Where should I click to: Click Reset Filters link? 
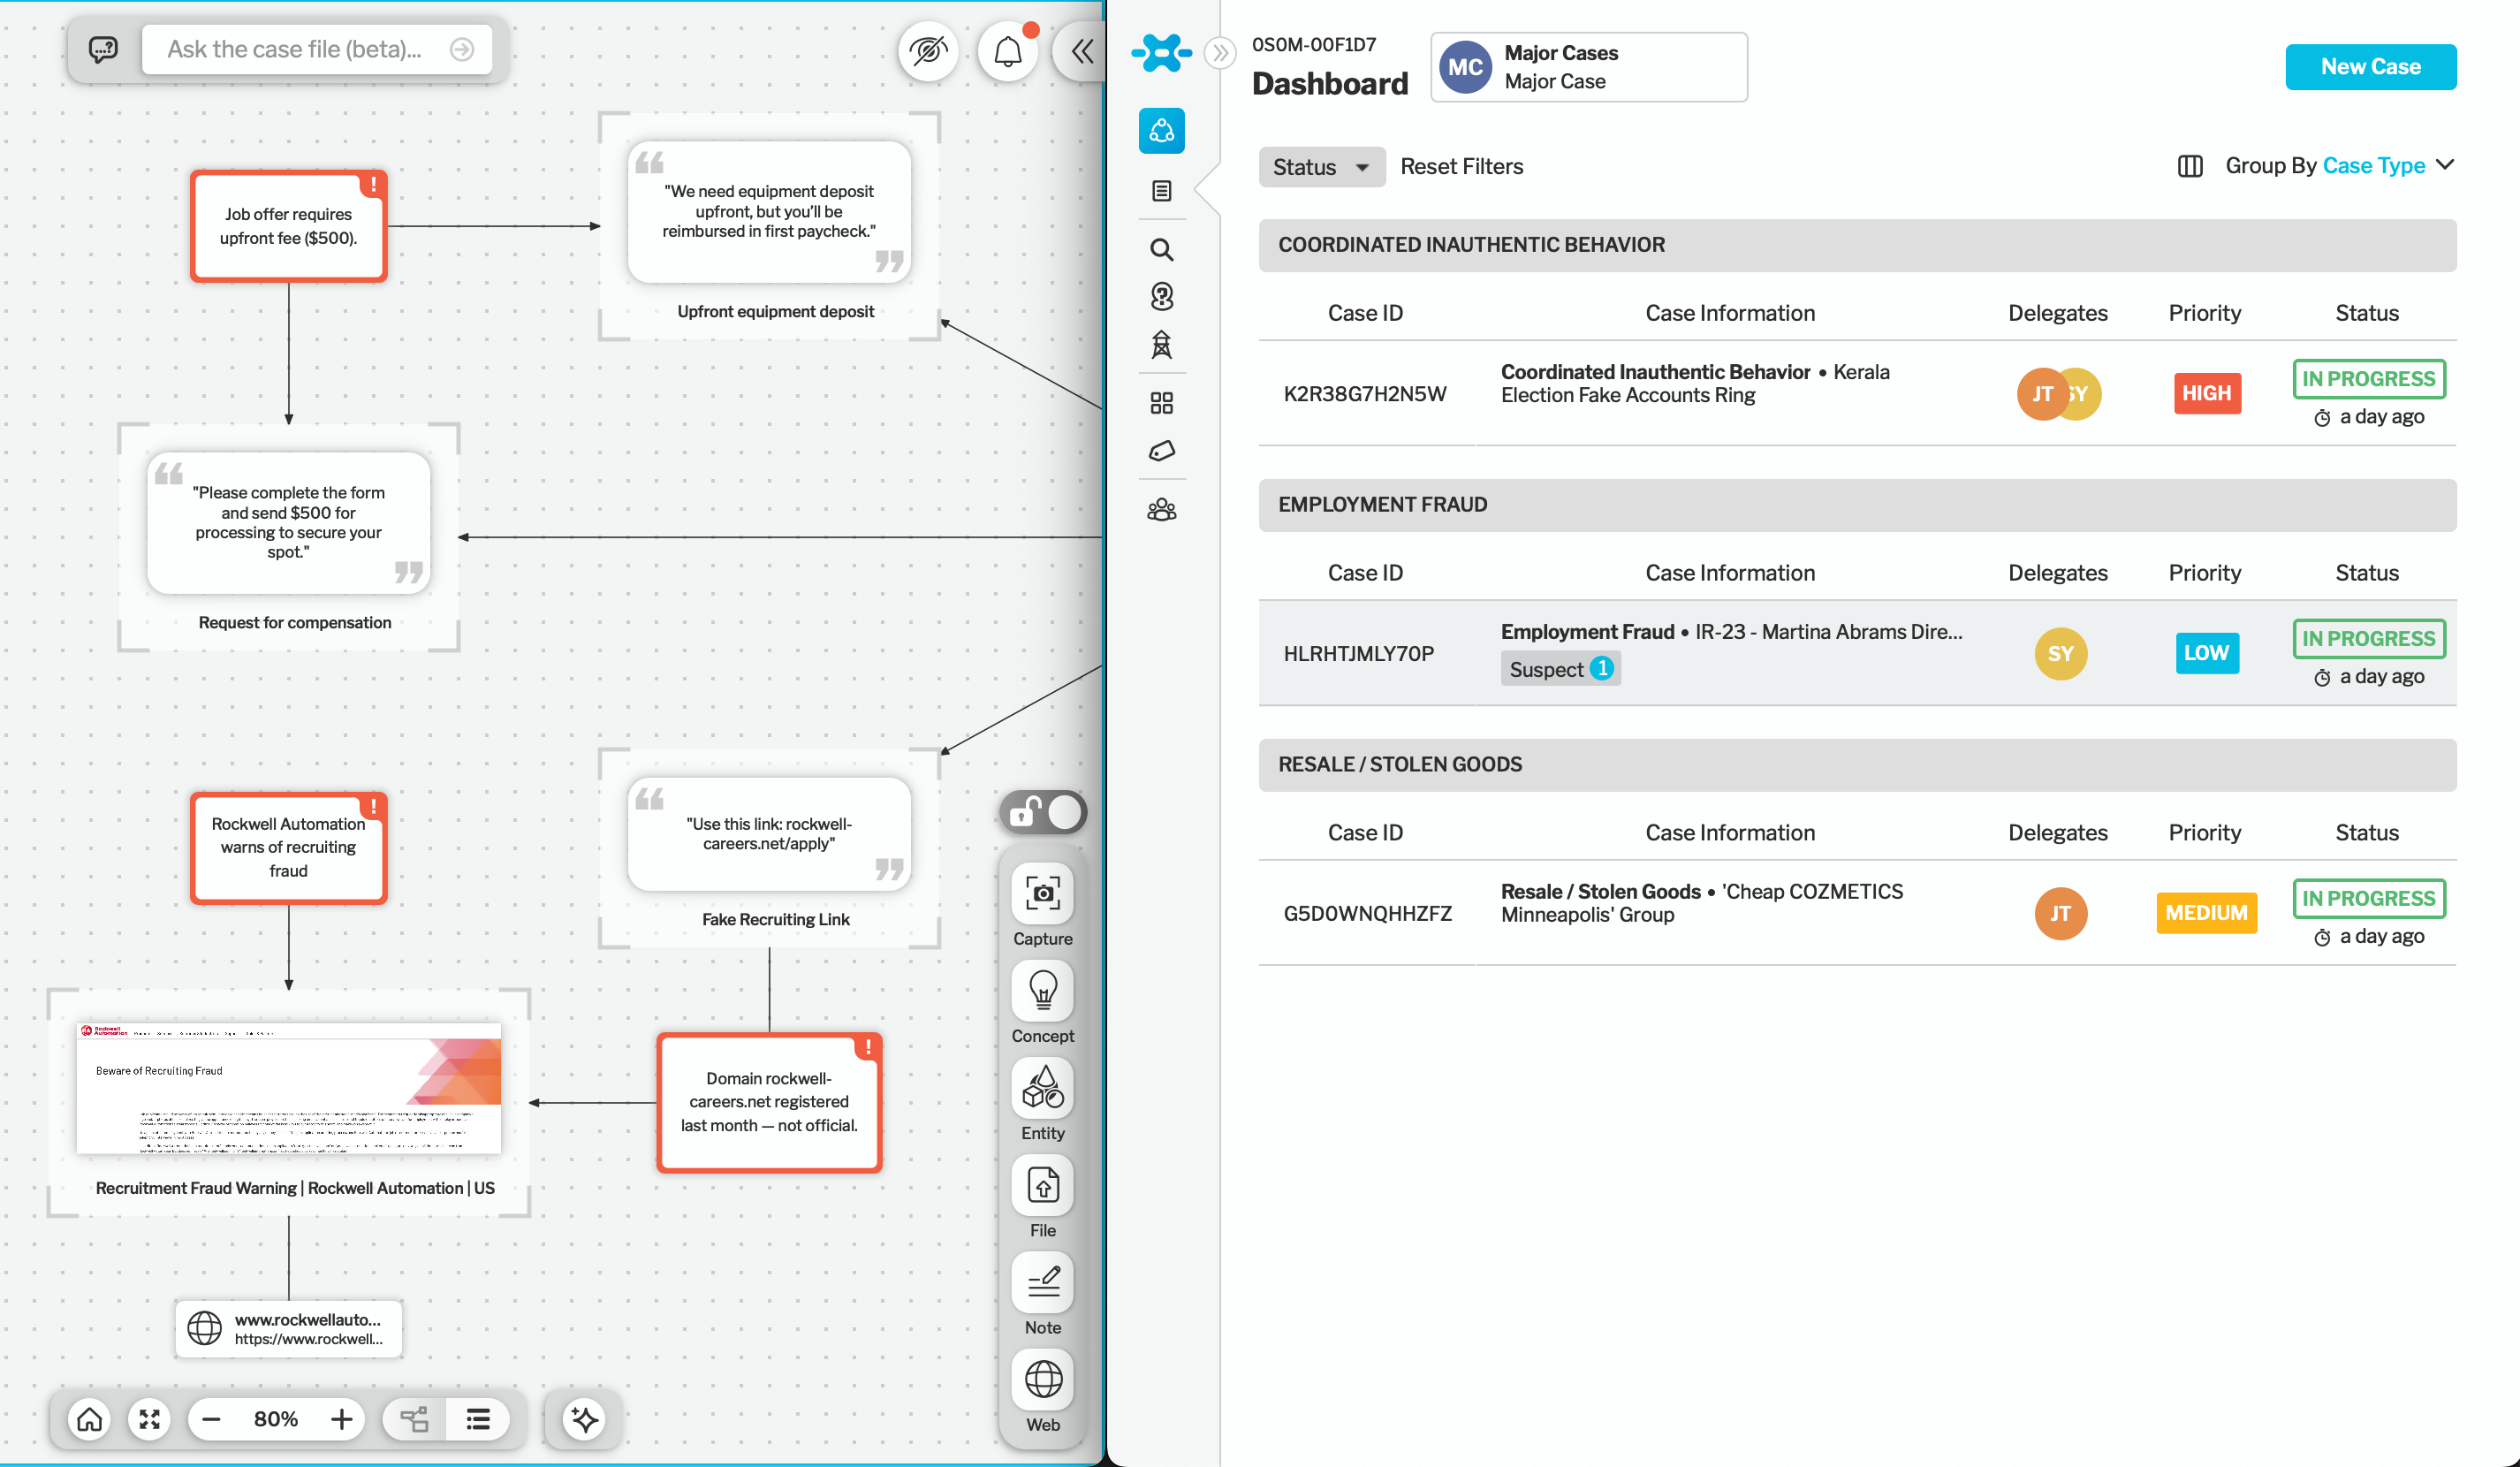[1461, 167]
